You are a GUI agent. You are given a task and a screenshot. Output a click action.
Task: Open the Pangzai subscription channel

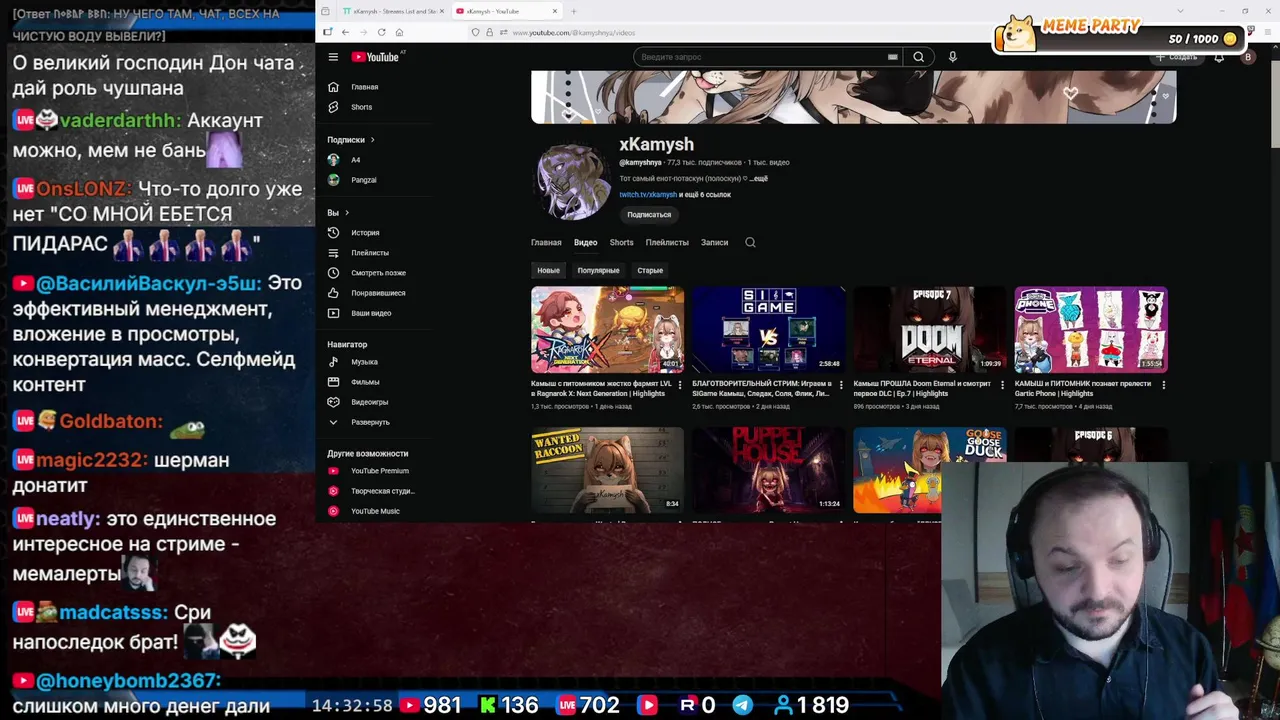pos(363,180)
